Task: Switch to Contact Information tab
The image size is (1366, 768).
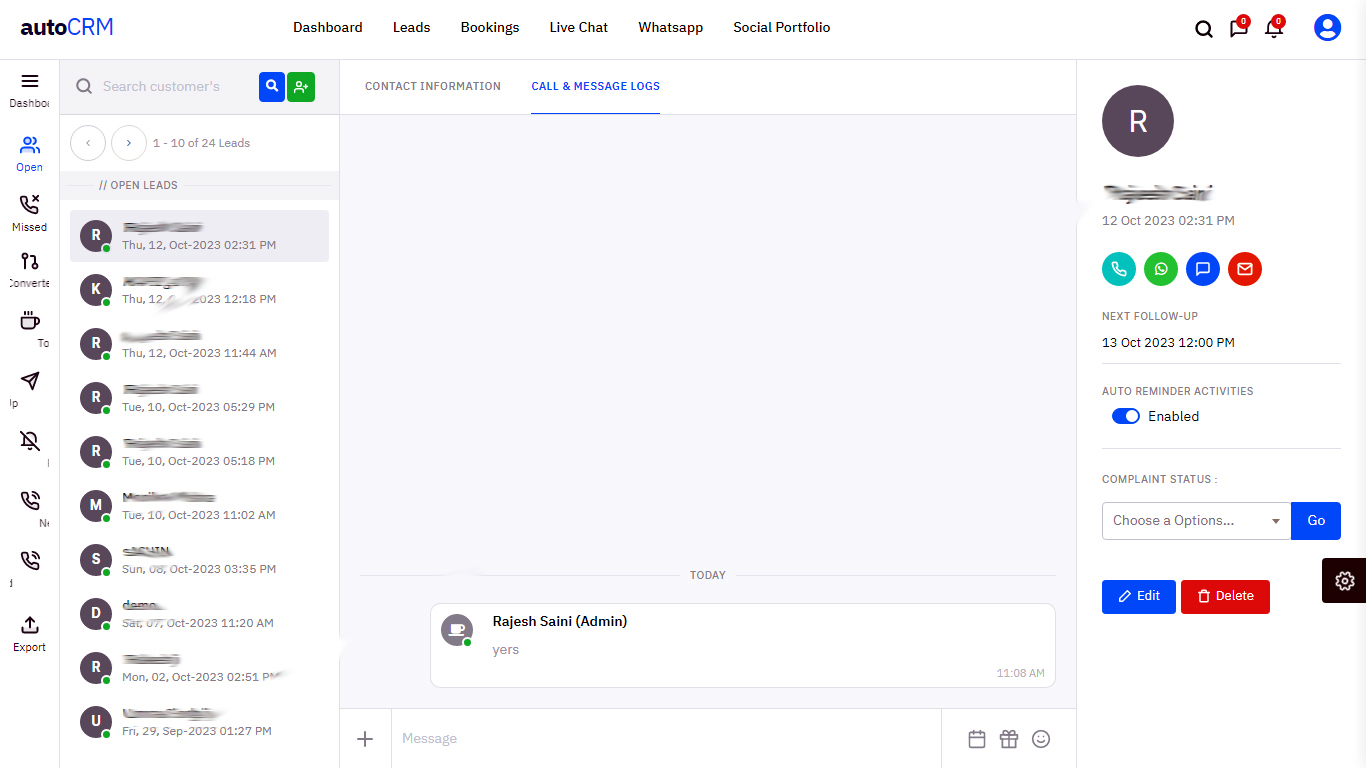Action: pos(433,86)
